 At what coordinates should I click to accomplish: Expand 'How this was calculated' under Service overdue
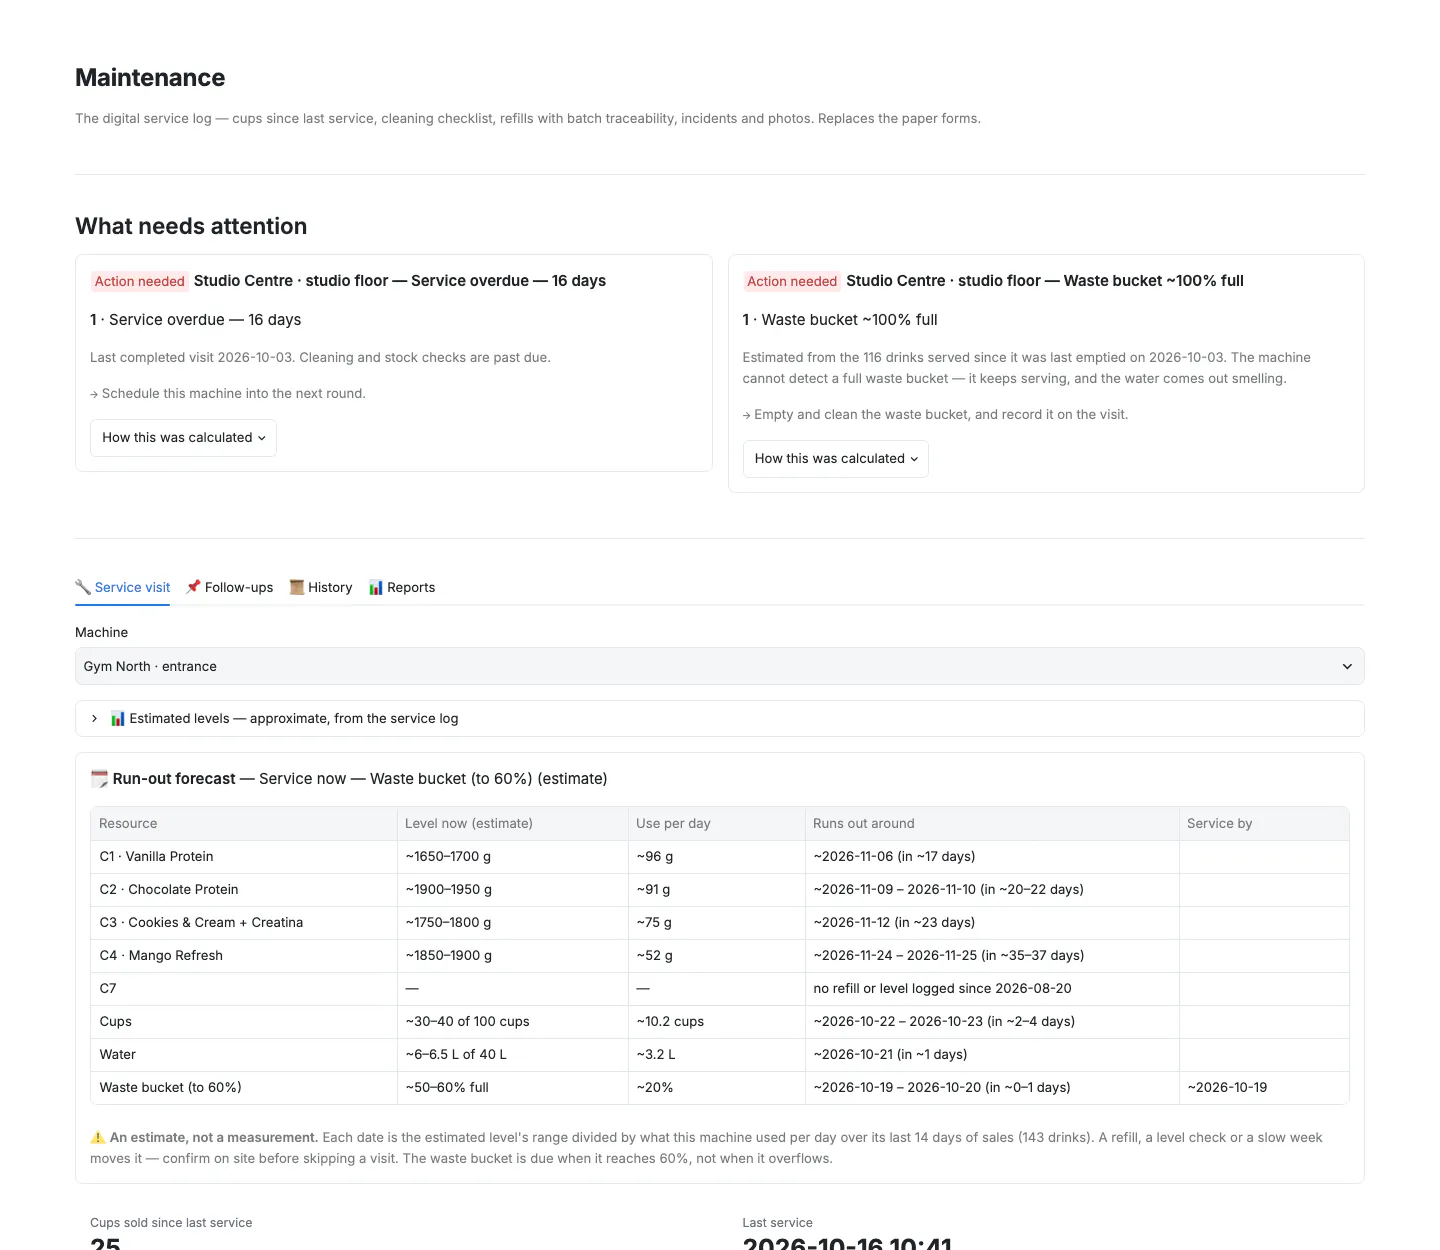pos(183,438)
